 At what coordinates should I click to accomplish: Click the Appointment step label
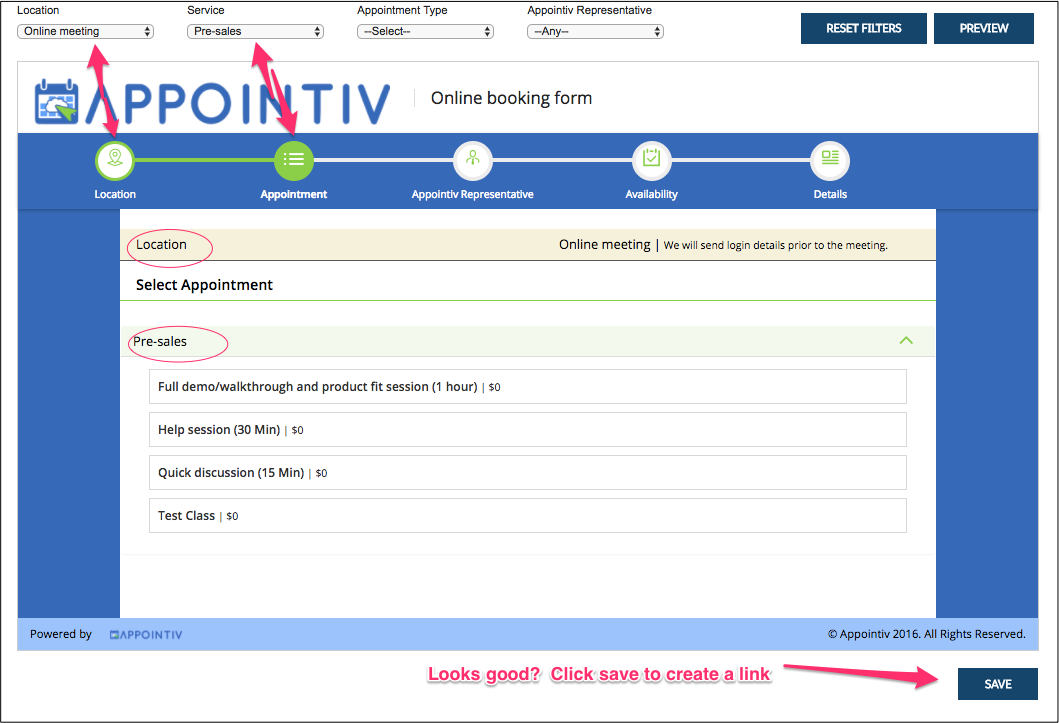(x=294, y=194)
